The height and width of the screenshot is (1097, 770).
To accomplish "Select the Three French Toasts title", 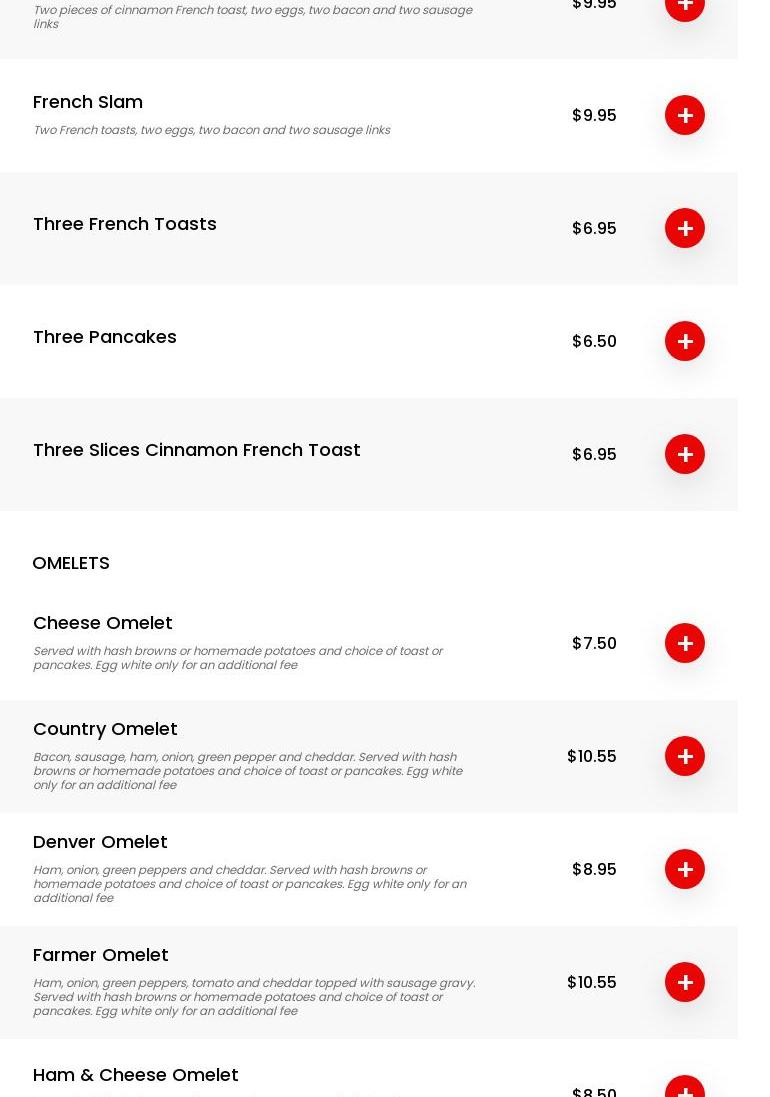I will 125,224.
